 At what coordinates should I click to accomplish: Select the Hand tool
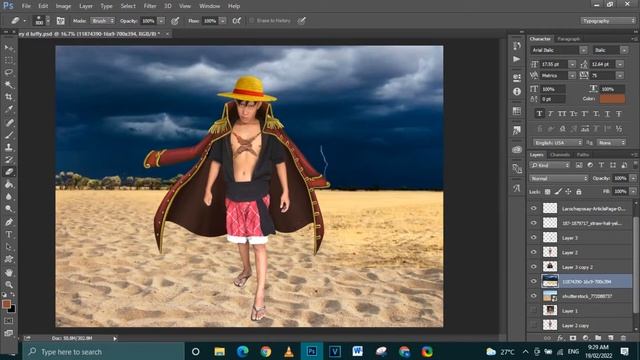coord(9,272)
